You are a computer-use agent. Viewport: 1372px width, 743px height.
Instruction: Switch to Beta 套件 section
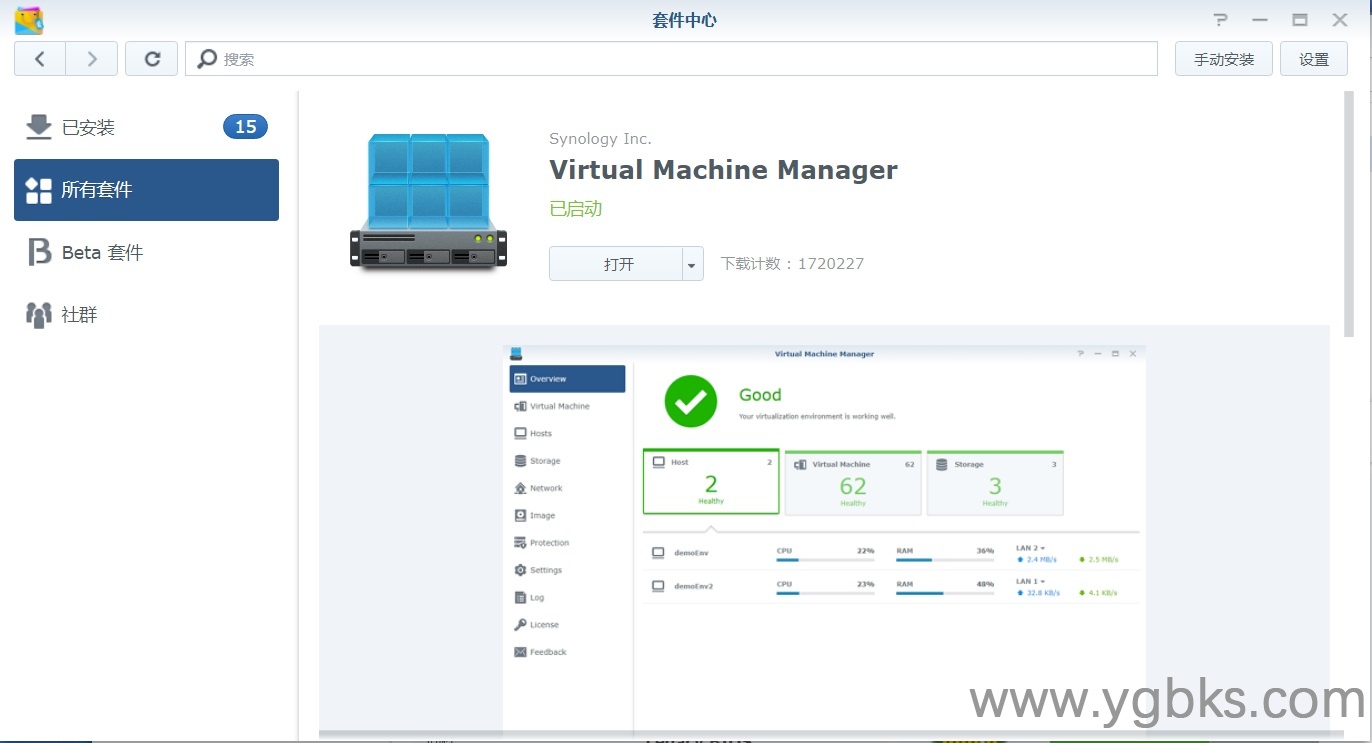[x=102, y=252]
